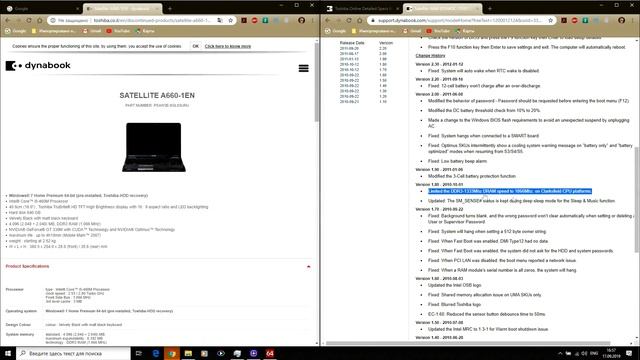Launch Edge from the taskbar

pos(156,353)
